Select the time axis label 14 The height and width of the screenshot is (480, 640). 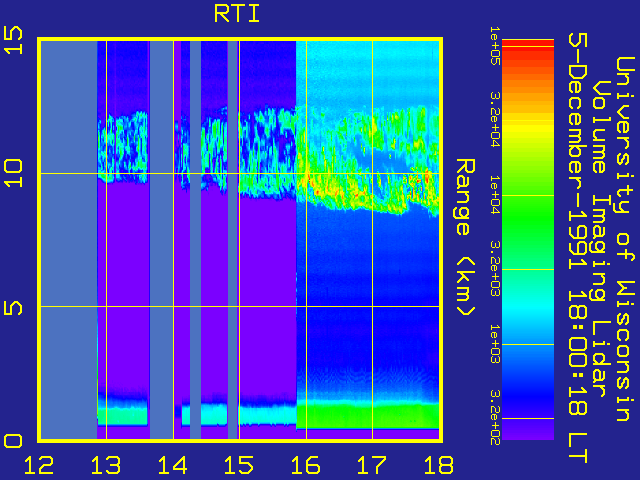[172, 465]
